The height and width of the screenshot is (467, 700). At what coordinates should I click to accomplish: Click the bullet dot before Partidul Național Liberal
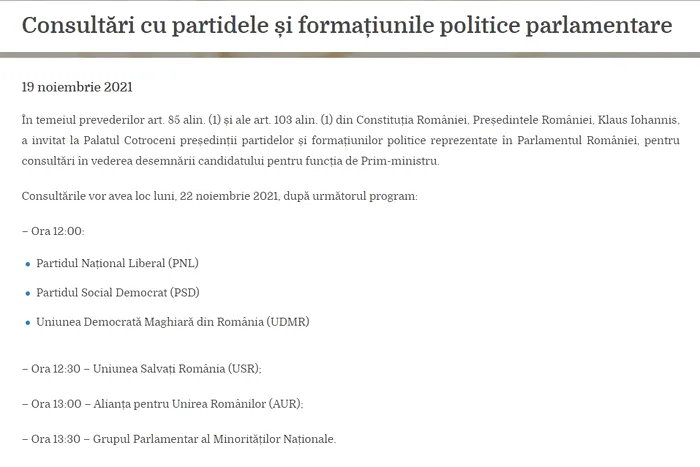tap(28, 264)
